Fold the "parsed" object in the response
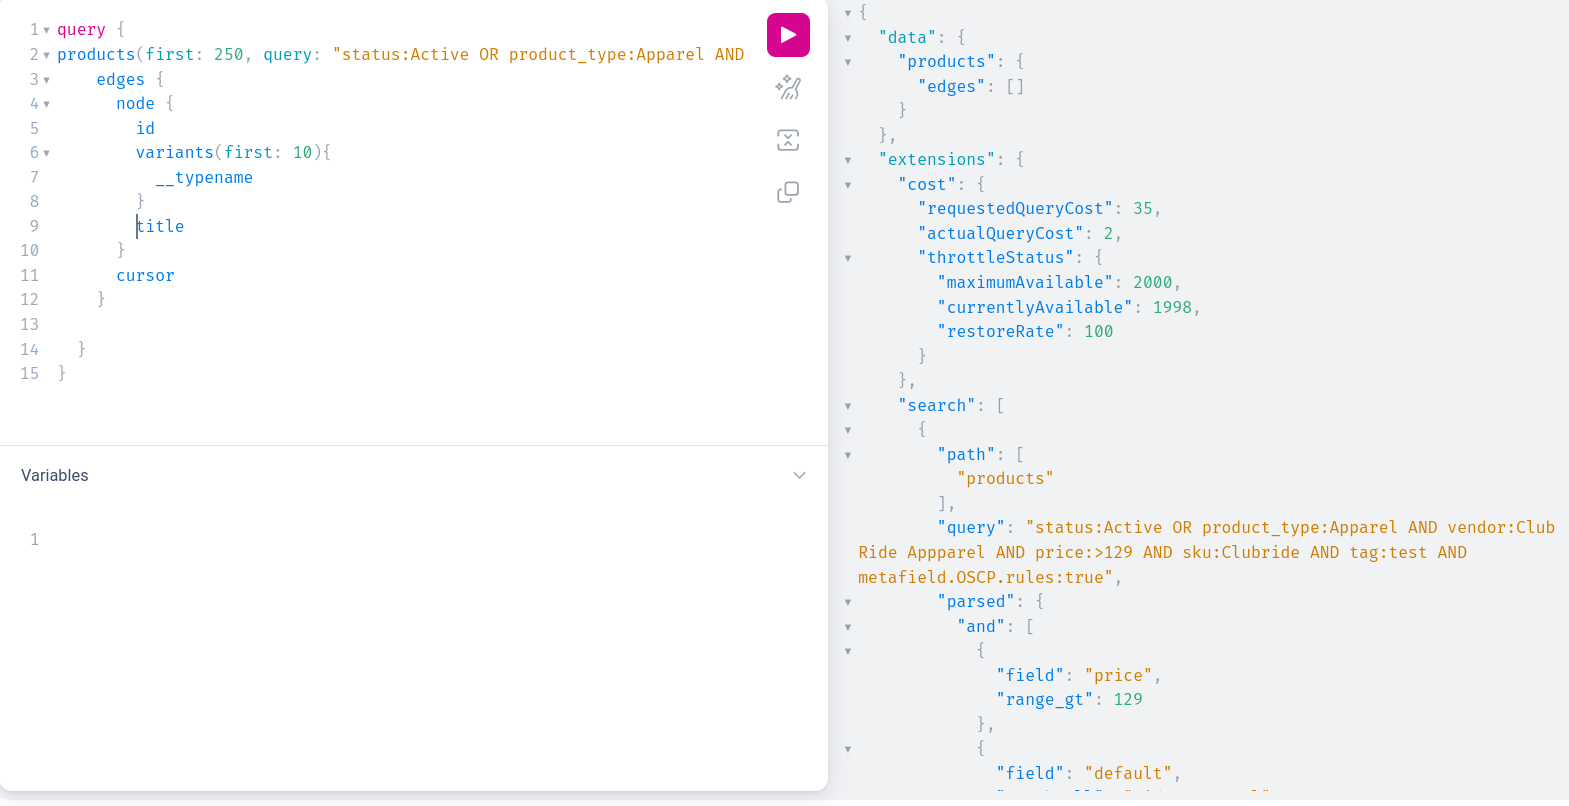 (848, 602)
